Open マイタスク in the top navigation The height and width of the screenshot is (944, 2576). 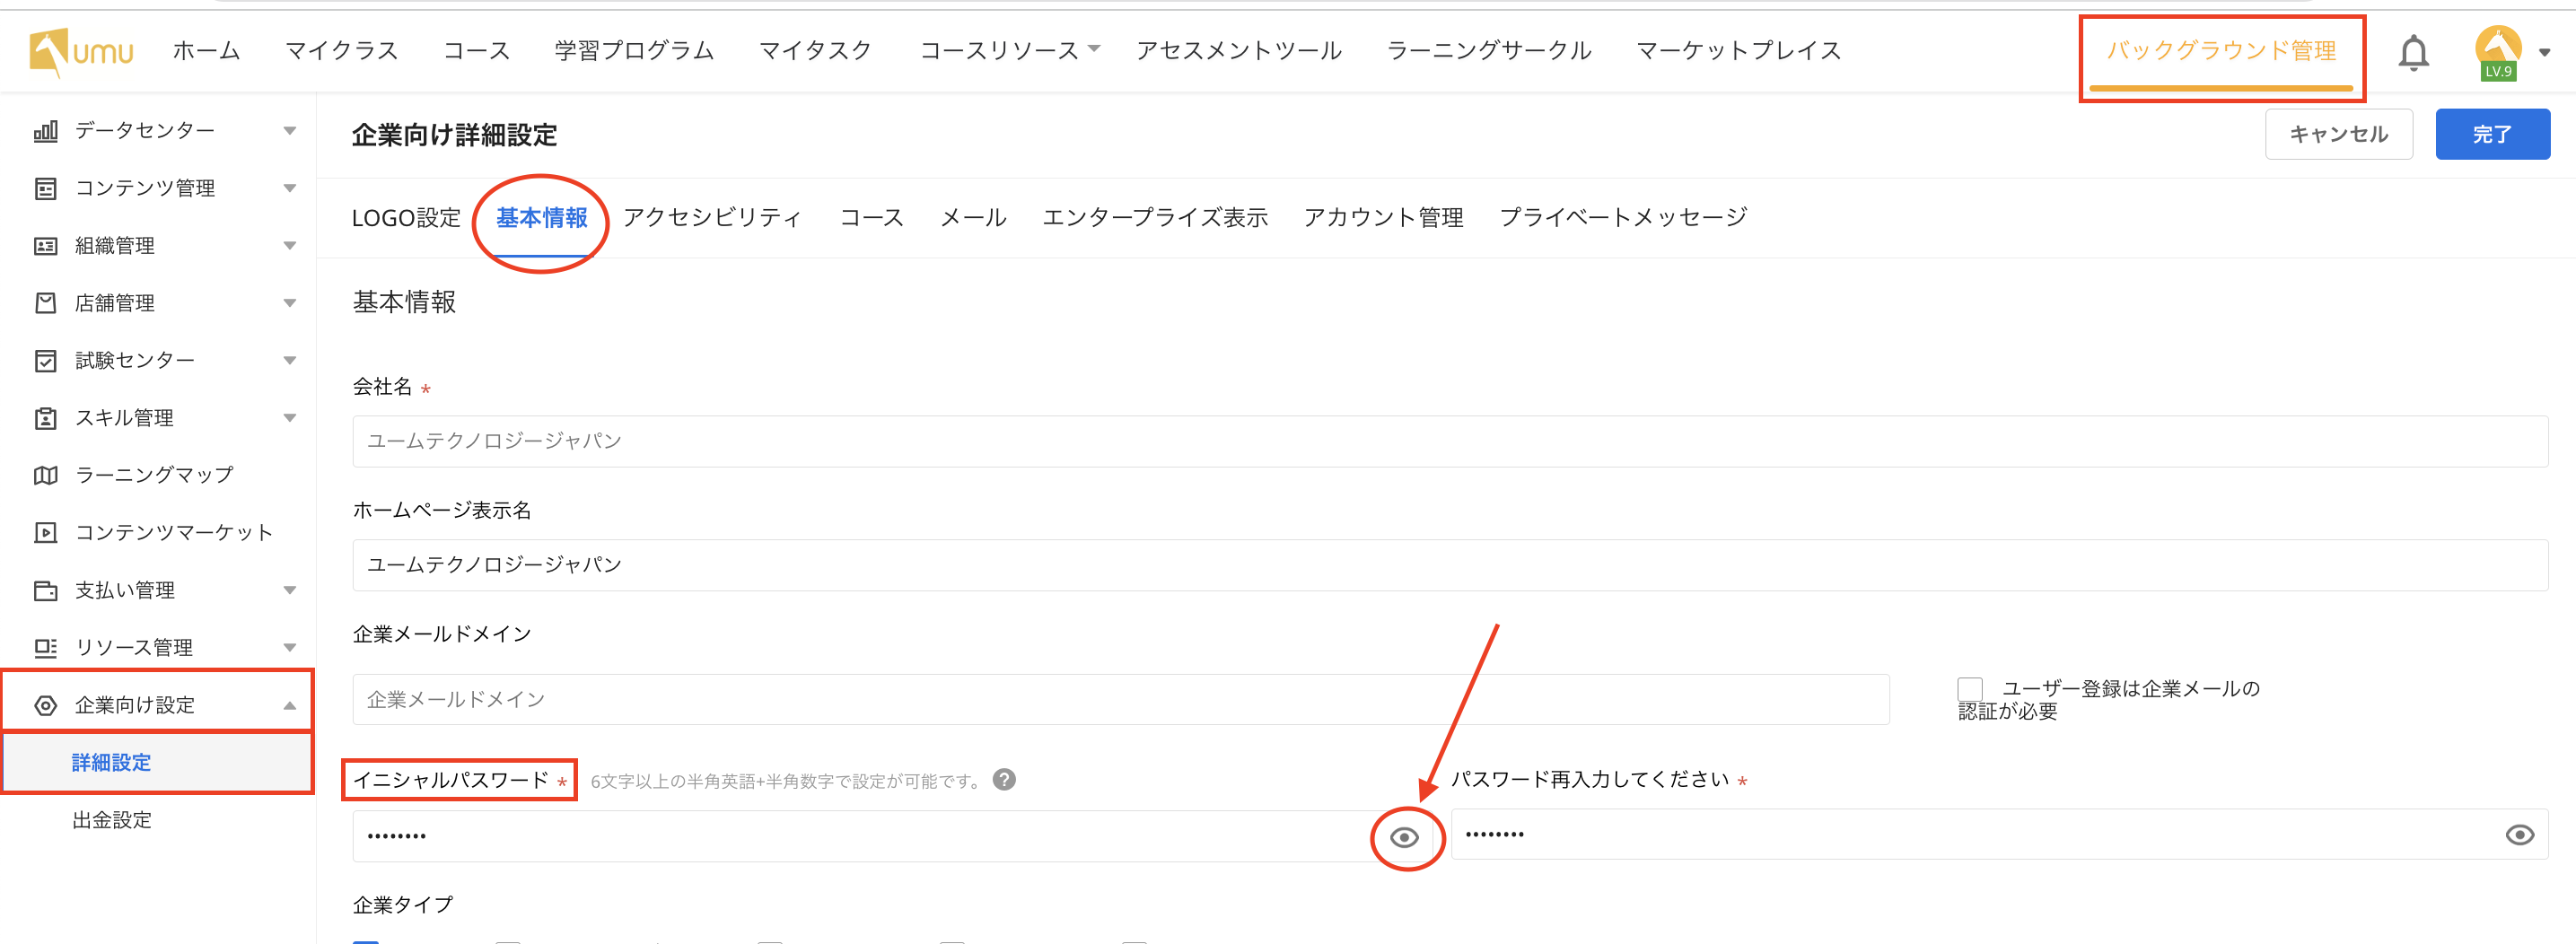tap(816, 50)
